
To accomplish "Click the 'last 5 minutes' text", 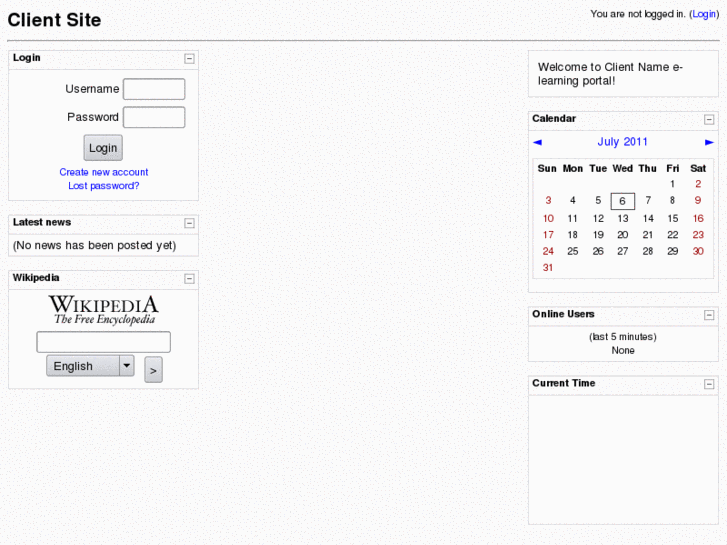I will pyautogui.click(x=623, y=337).
